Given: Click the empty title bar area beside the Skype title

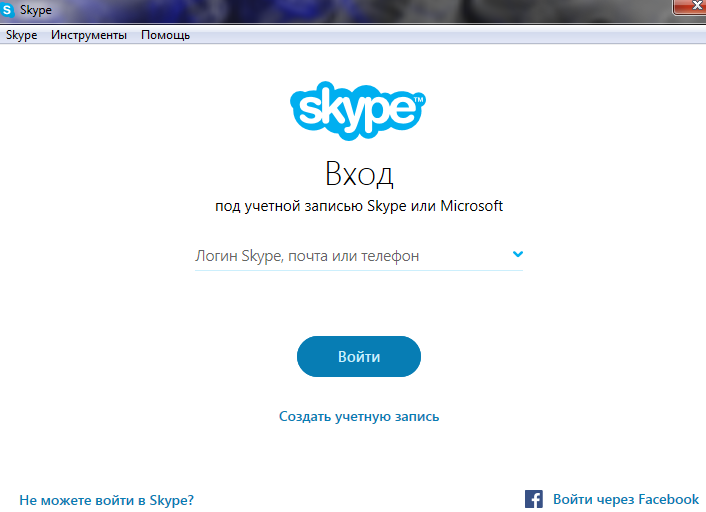Looking at the screenshot, I should pos(300,10).
